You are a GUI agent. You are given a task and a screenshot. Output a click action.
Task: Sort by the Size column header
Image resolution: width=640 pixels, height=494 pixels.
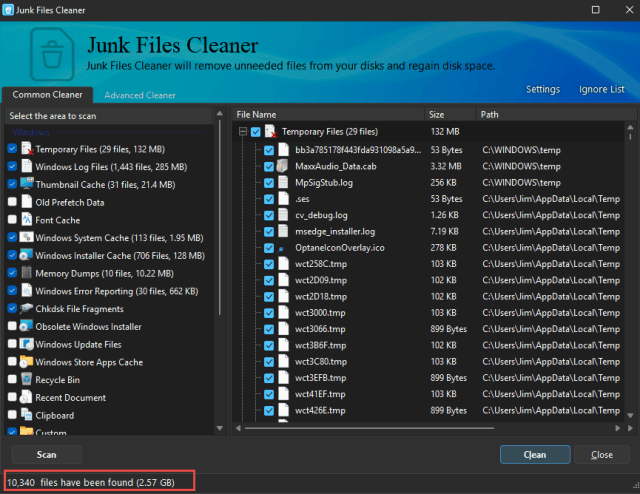pos(451,115)
